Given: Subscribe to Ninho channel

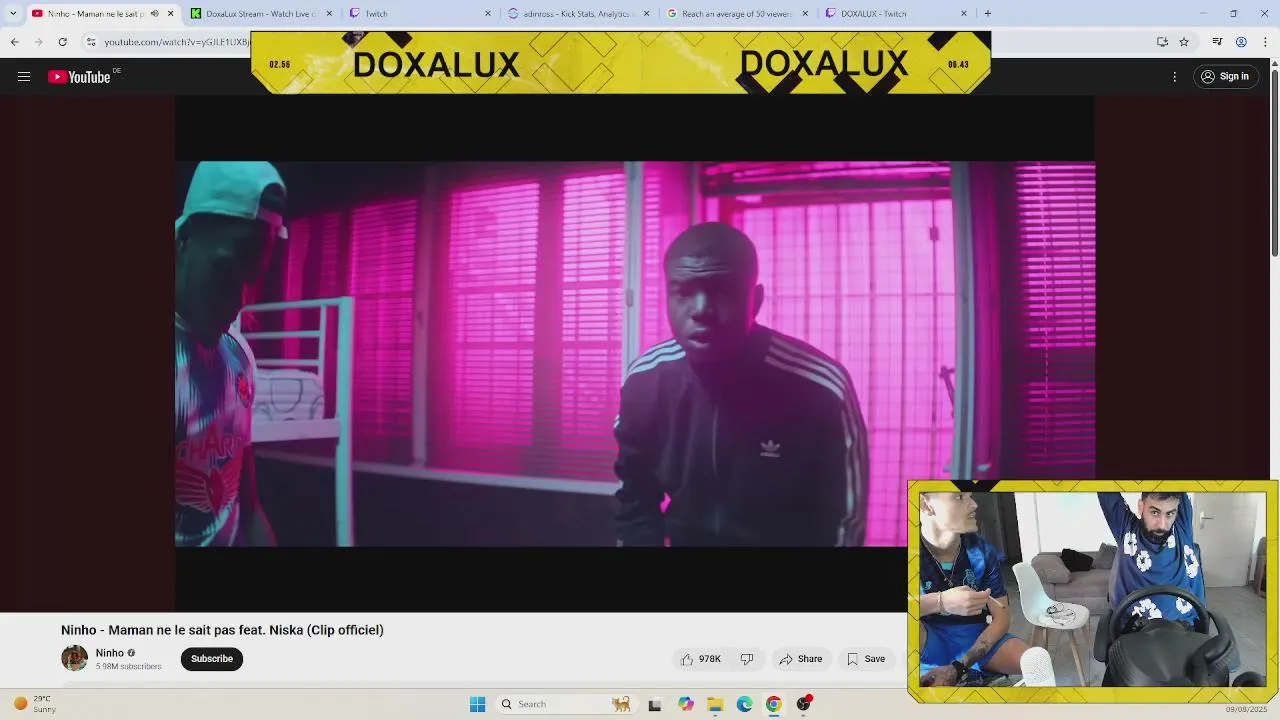Looking at the screenshot, I should (x=212, y=659).
